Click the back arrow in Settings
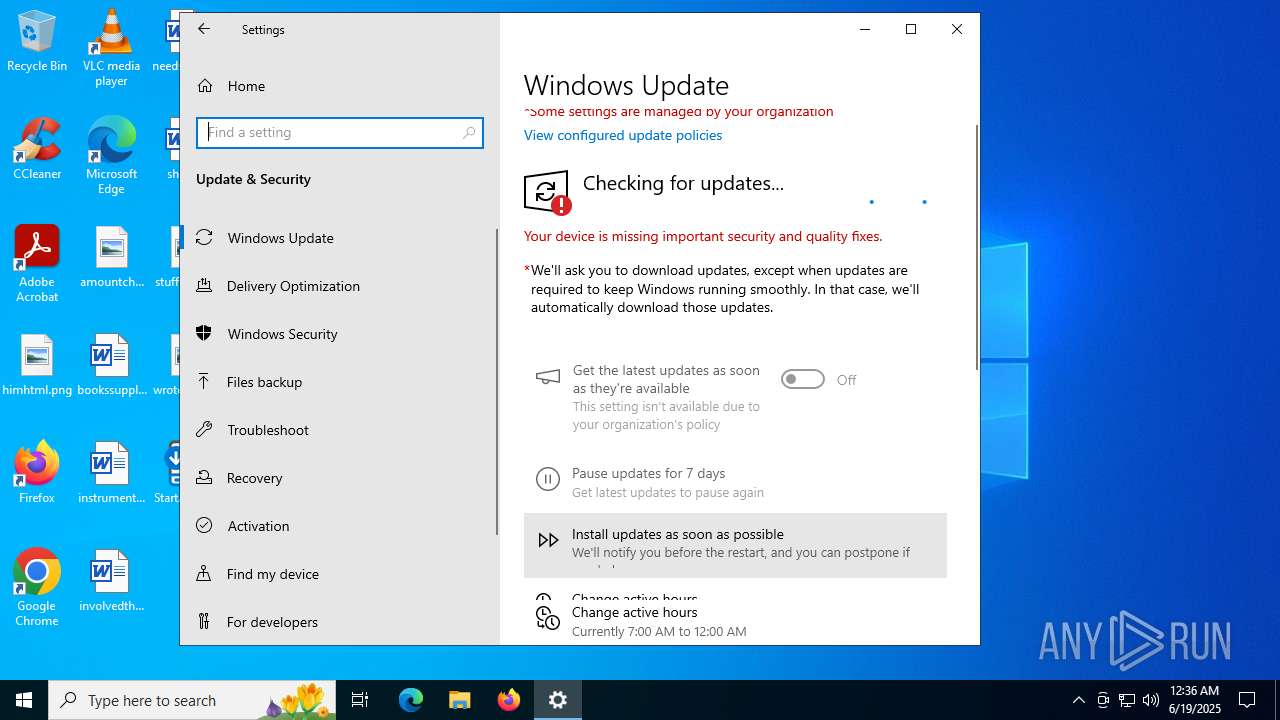 (204, 29)
